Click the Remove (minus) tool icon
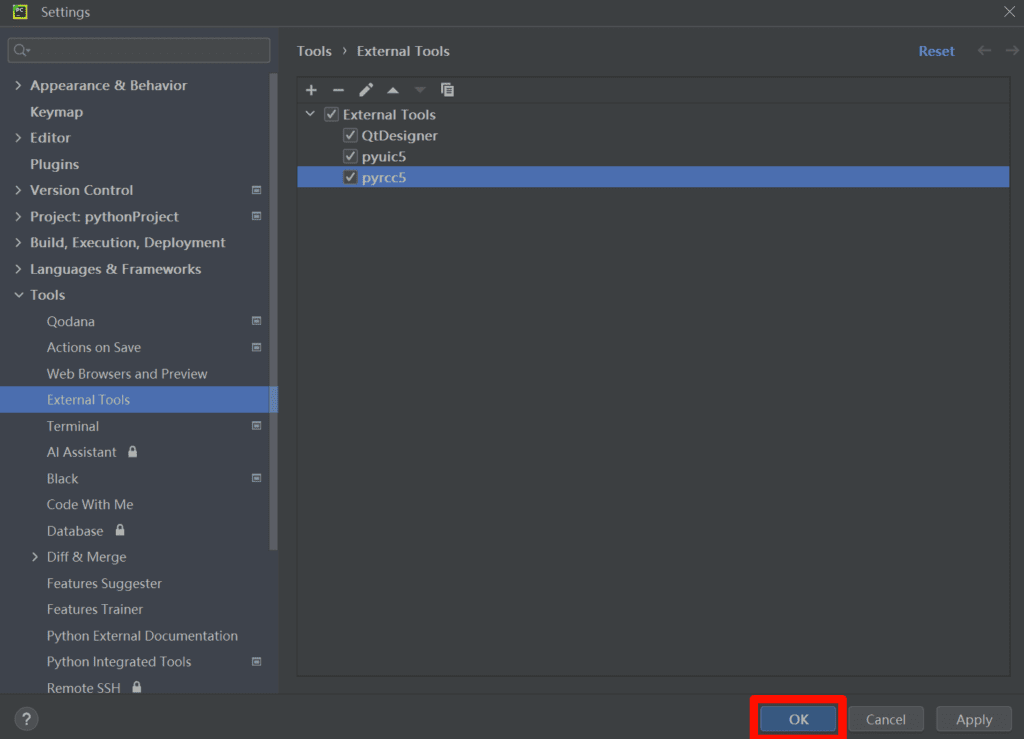The height and width of the screenshot is (739, 1024). 338,90
